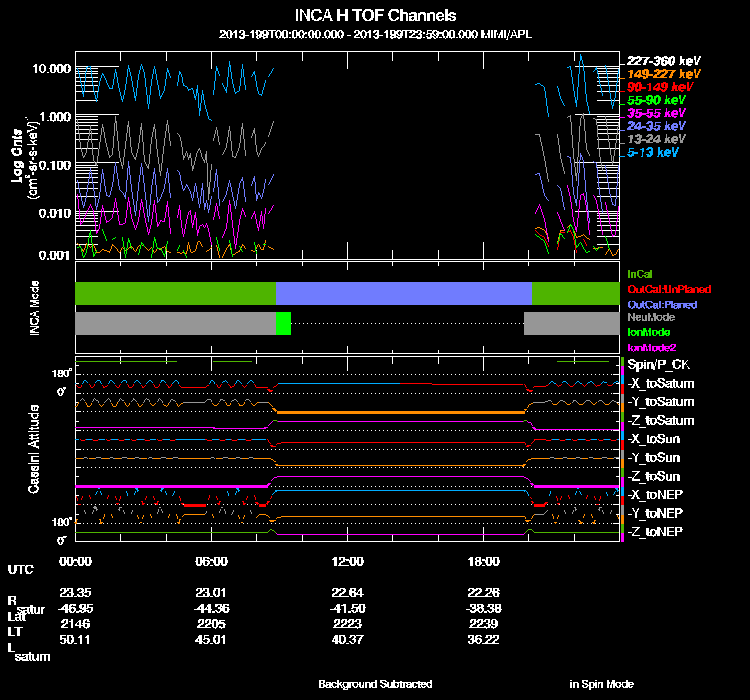Screen dimensions: 750x700
Task: Select the InCal mode legend label
Action: click(x=640, y=274)
